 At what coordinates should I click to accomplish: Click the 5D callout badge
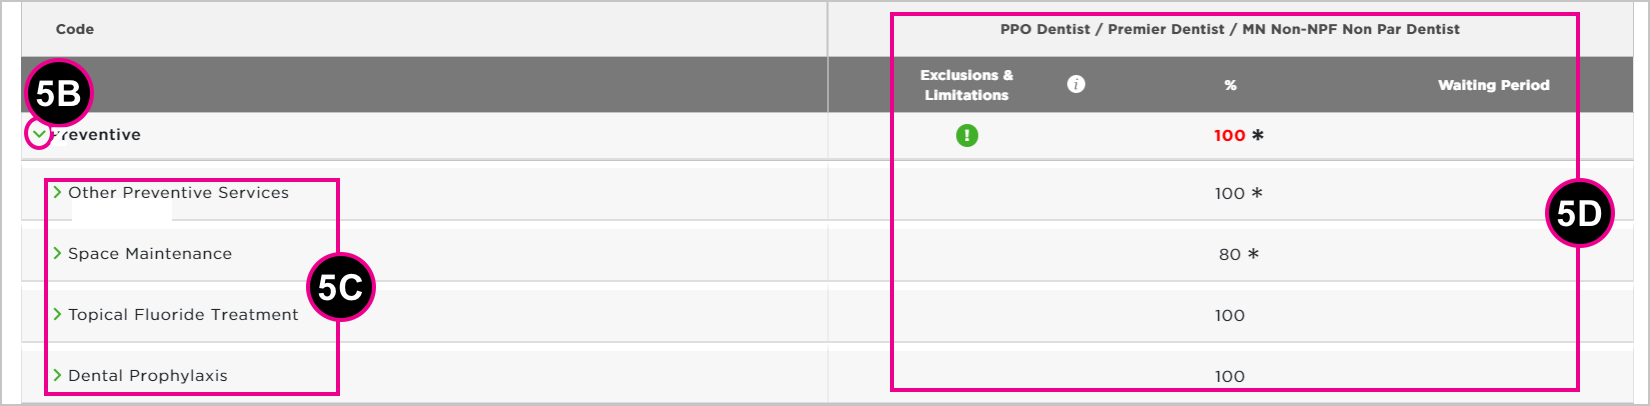(1579, 213)
